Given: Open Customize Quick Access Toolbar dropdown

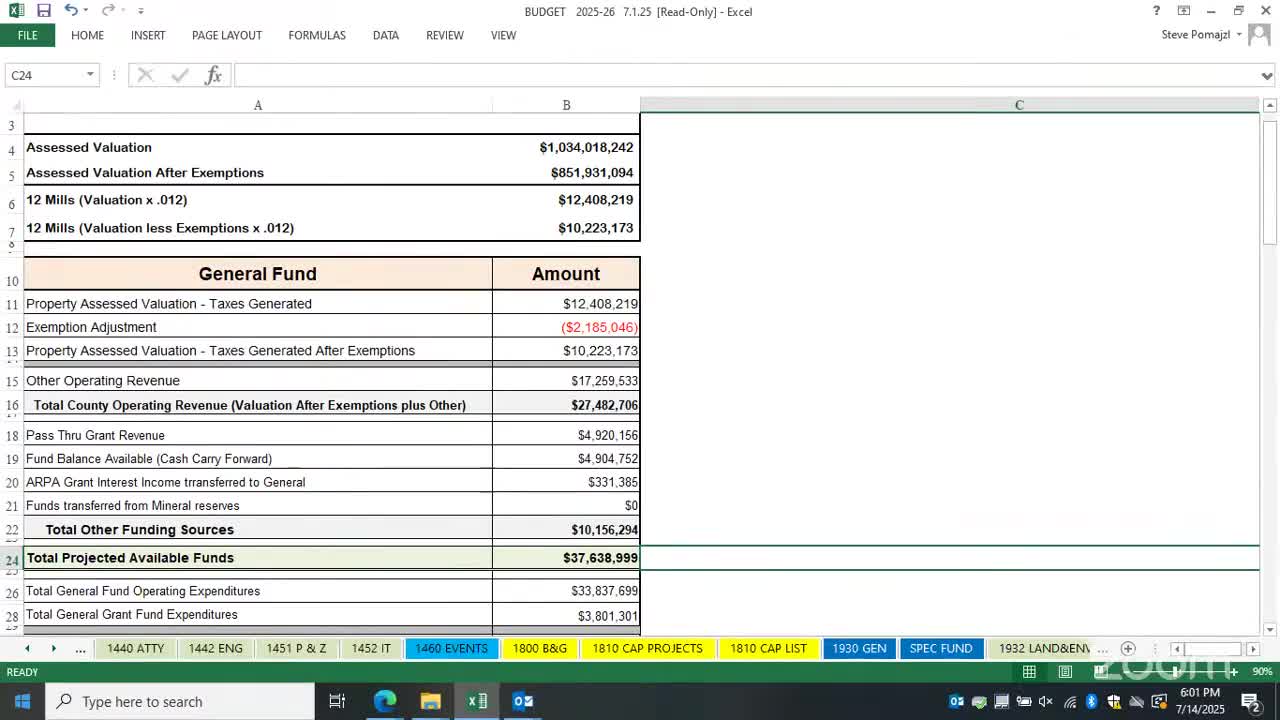Looking at the screenshot, I should [140, 11].
